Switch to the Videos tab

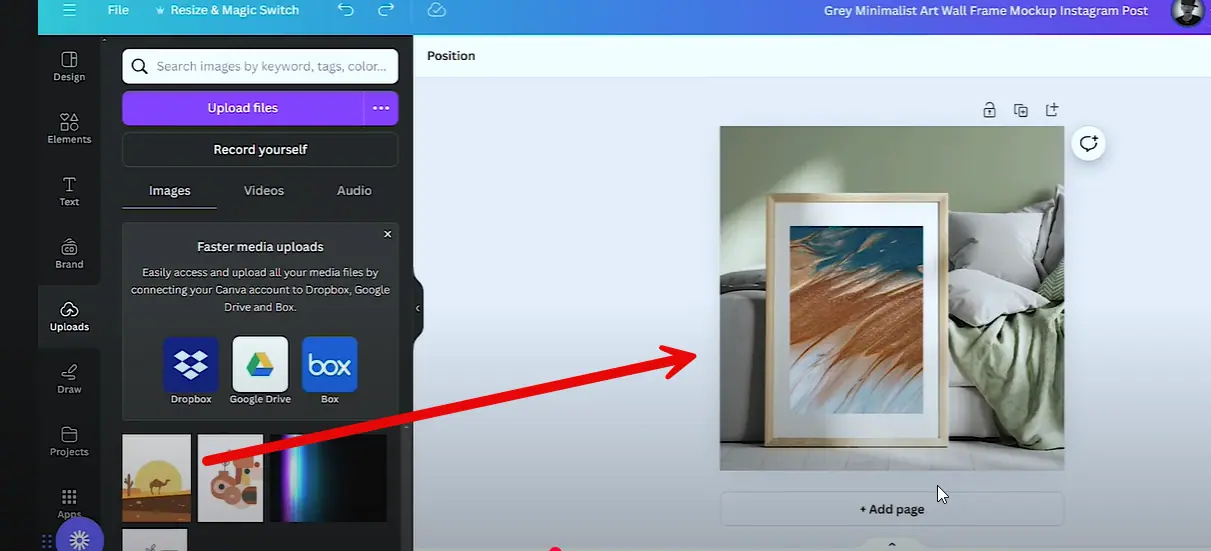pos(264,191)
